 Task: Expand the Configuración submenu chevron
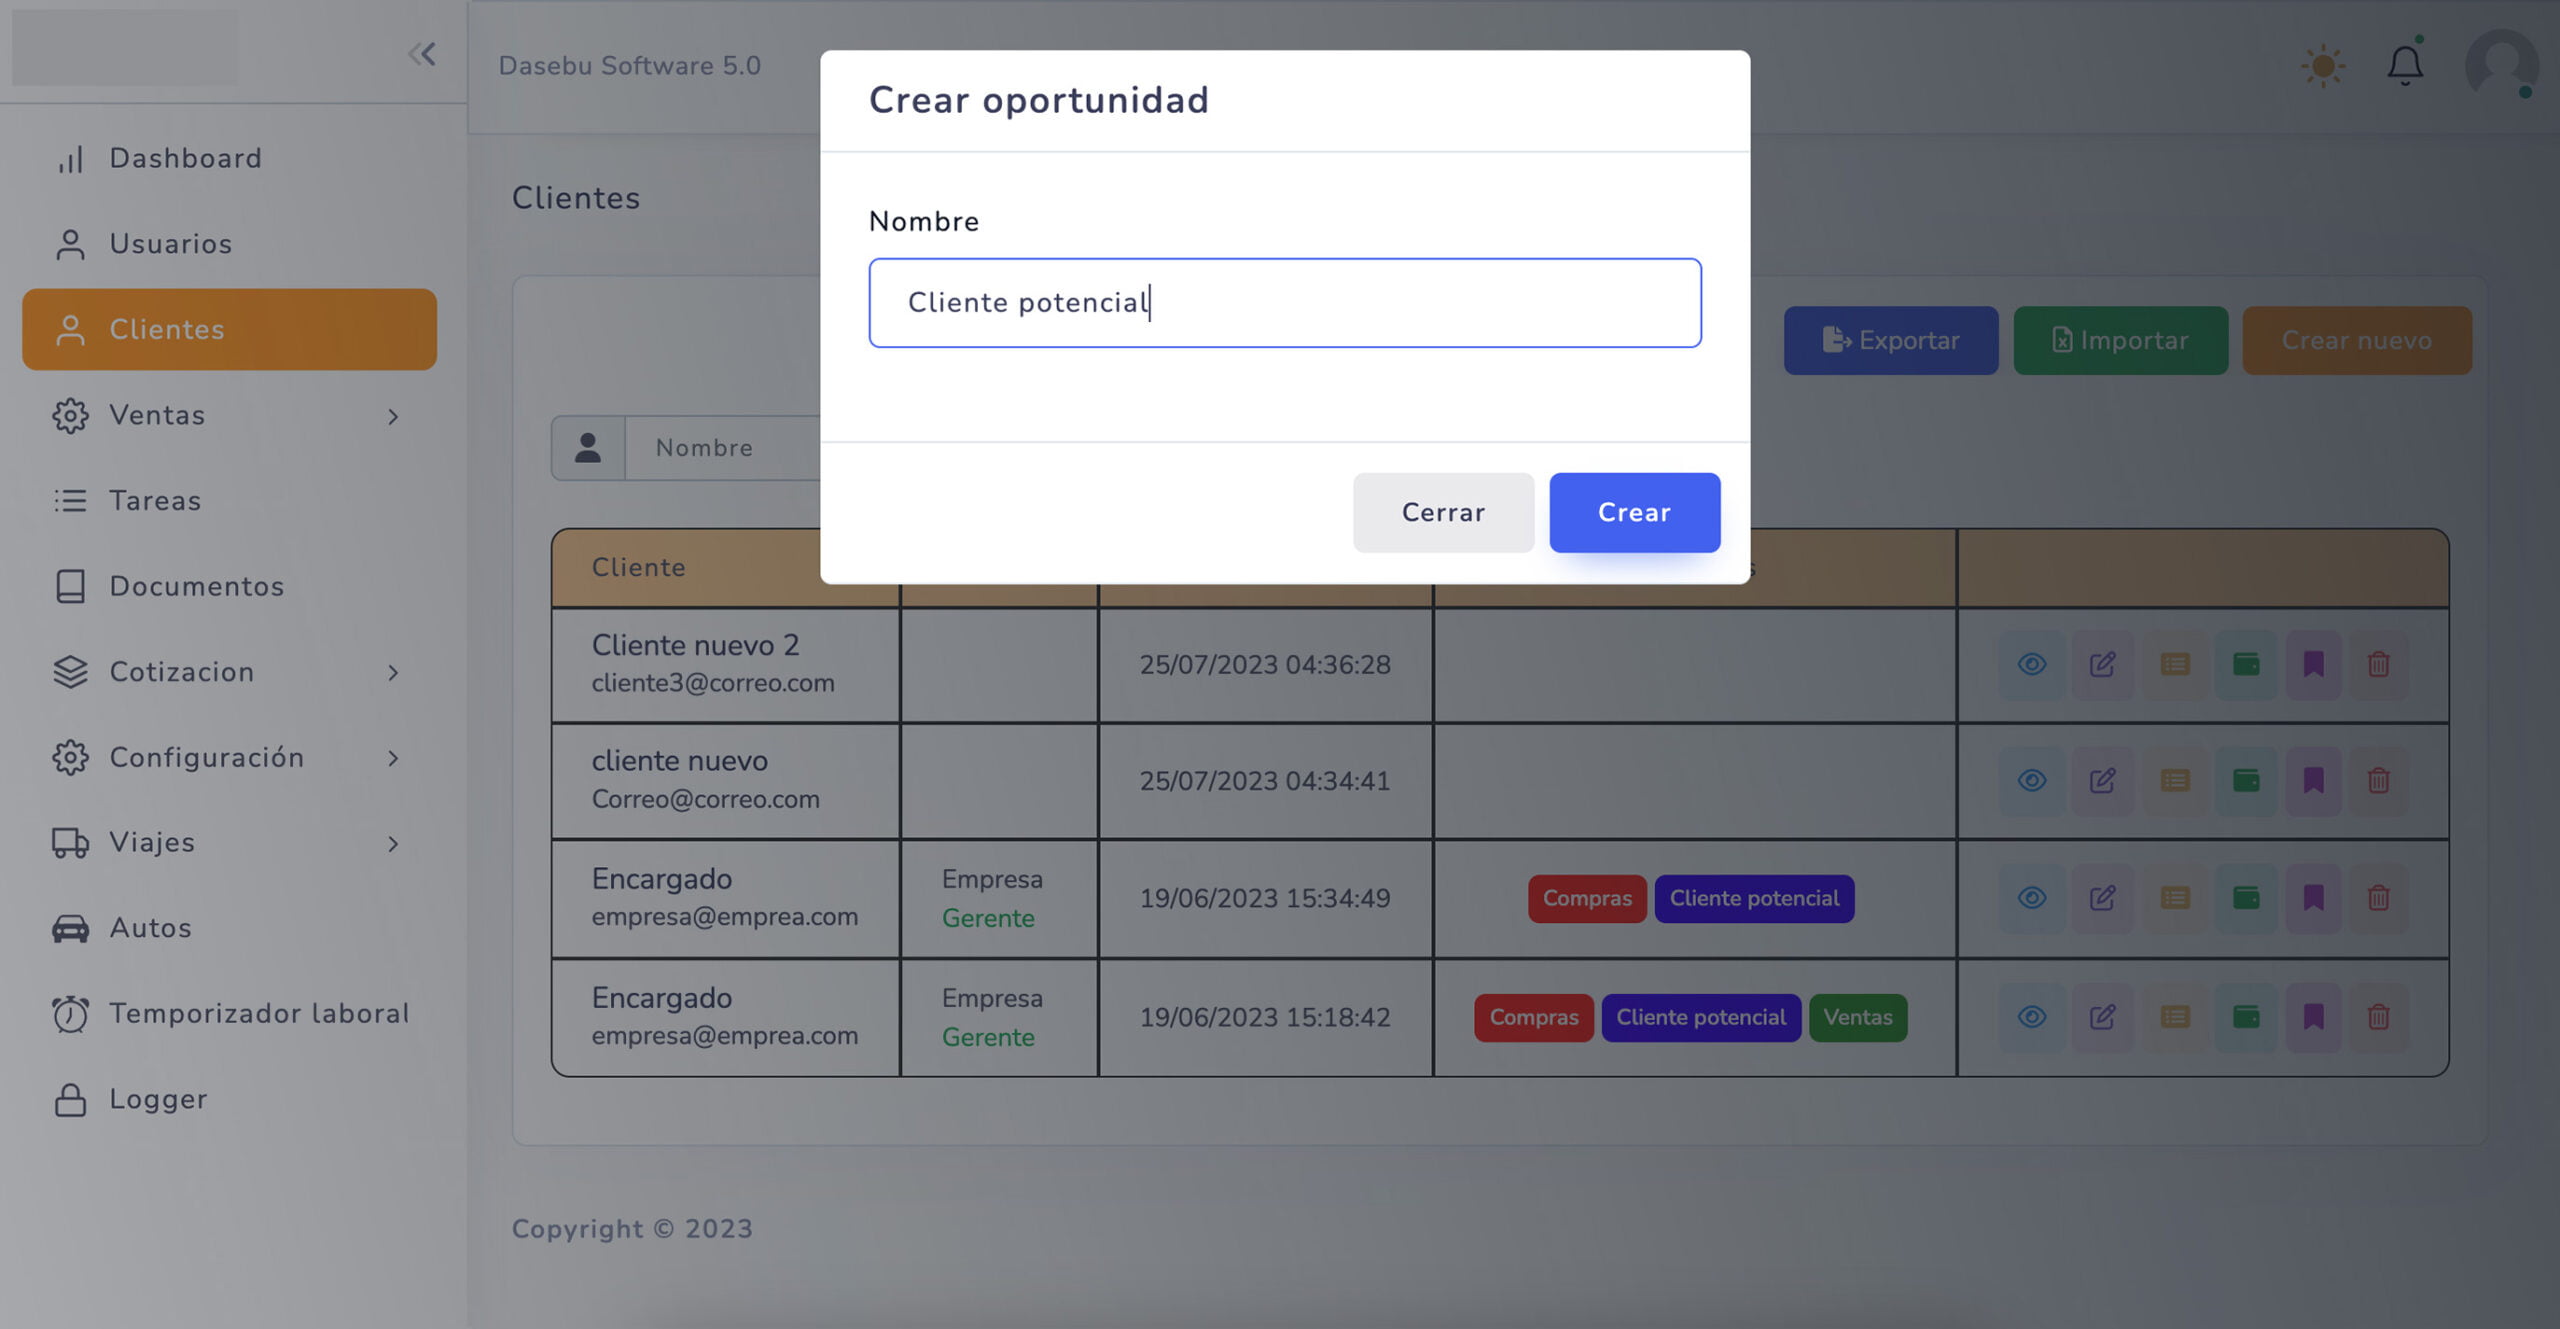pos(393,758)
